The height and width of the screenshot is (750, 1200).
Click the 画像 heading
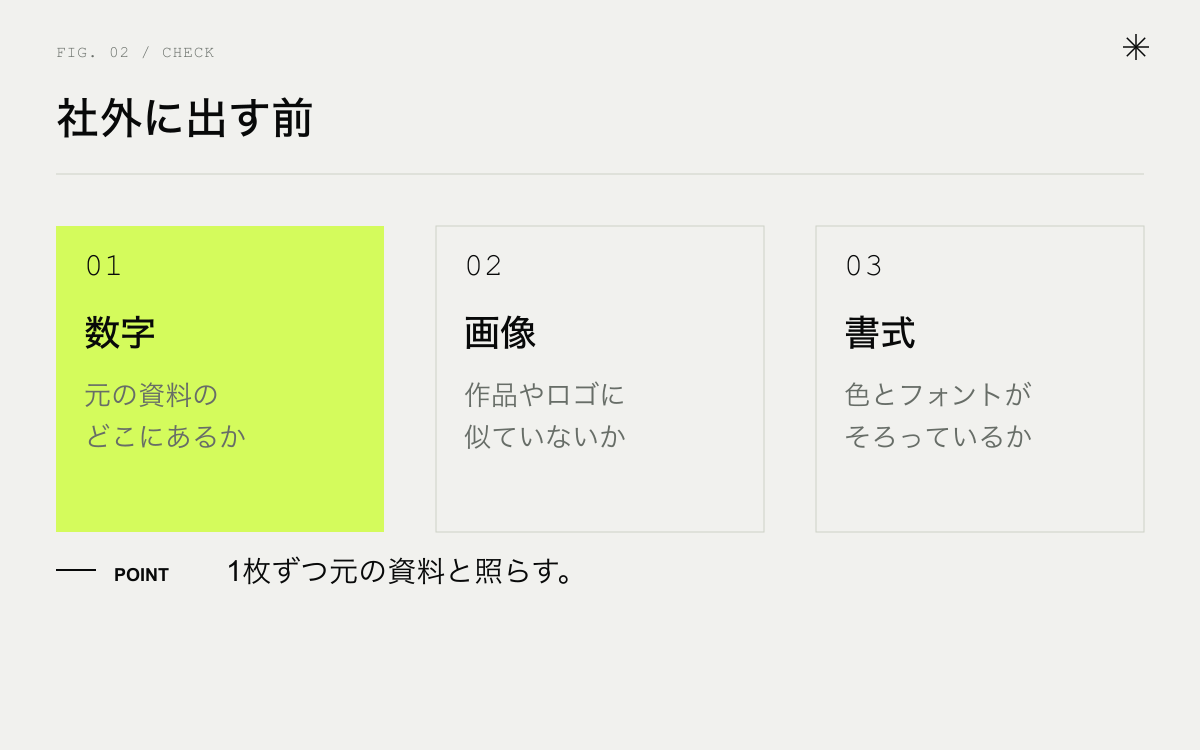(x=500, y=333)
